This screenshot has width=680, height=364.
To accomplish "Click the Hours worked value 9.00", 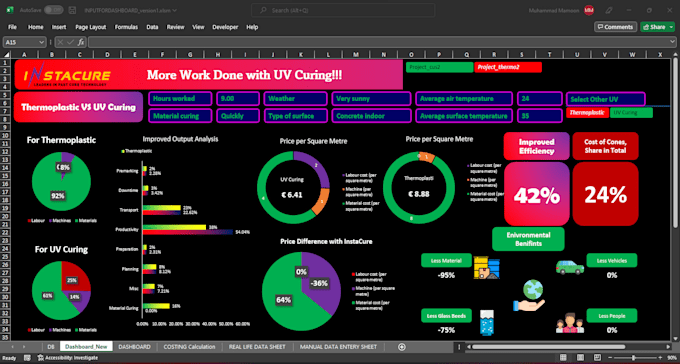I will pyautogui.click(x=238, y=98).
